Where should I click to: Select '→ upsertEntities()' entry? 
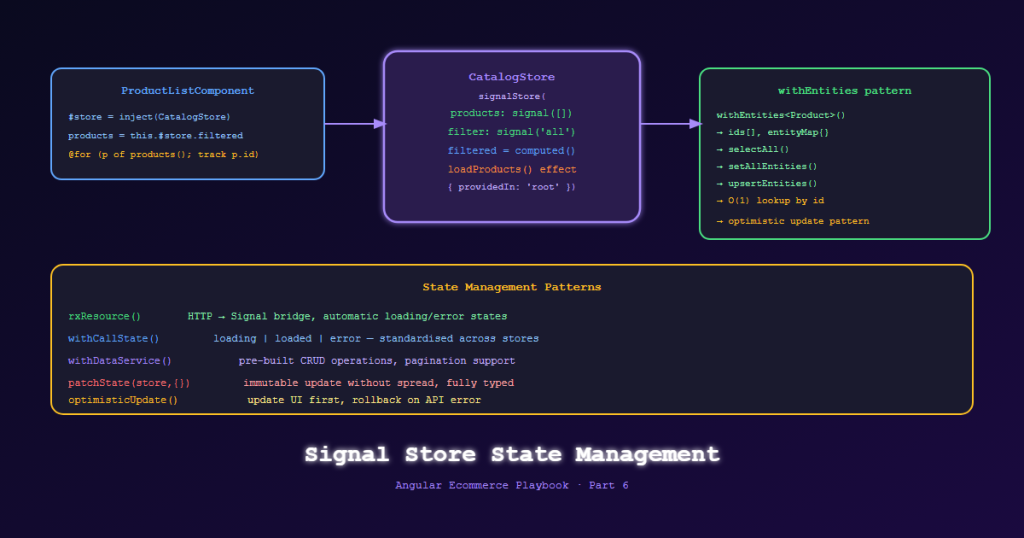[x=767, y=183]
